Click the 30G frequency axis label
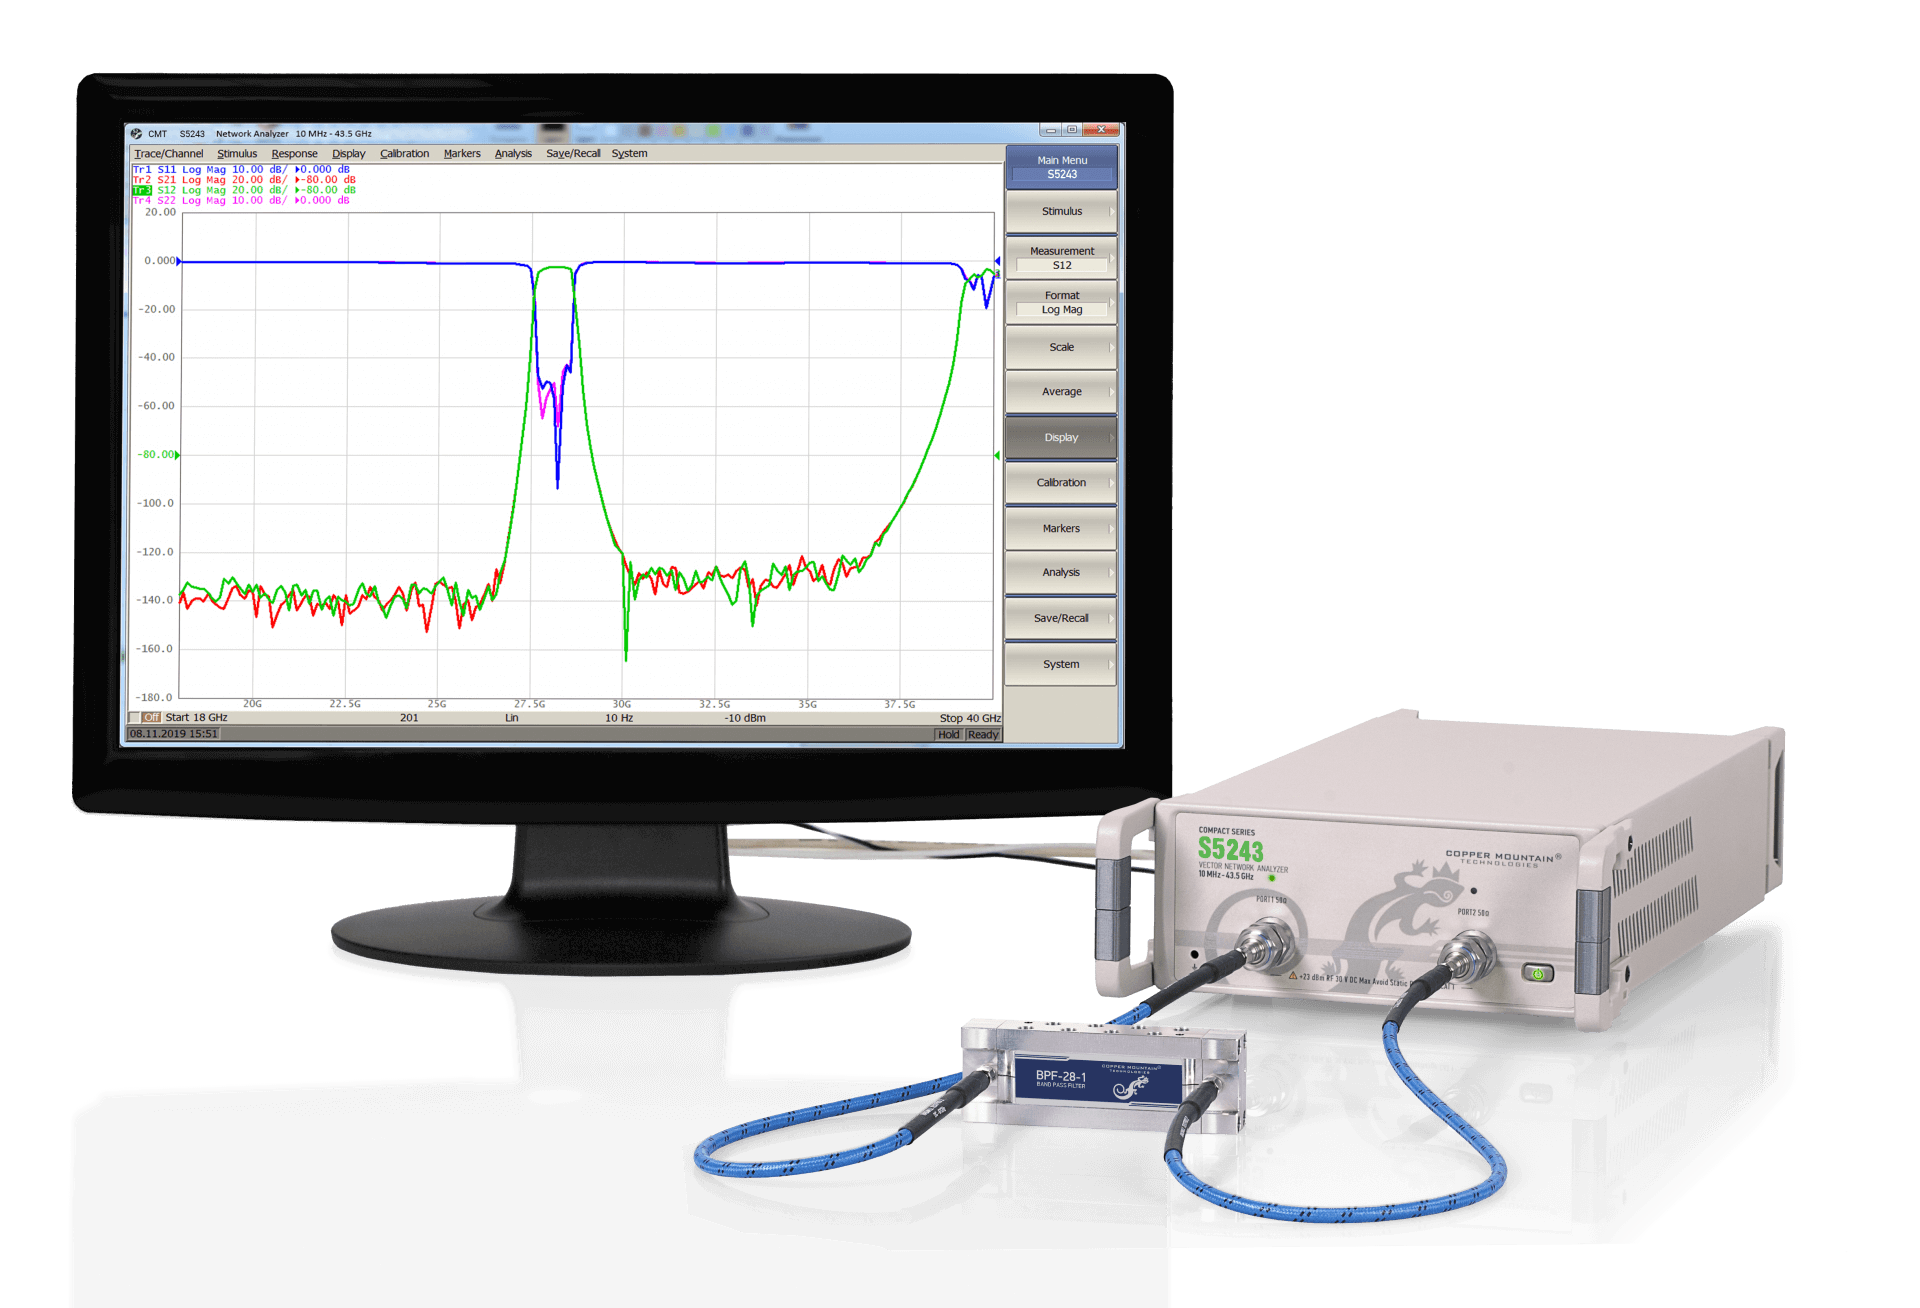The width and height of the screenshot is (1920, 1308). (x=622, y=705)
